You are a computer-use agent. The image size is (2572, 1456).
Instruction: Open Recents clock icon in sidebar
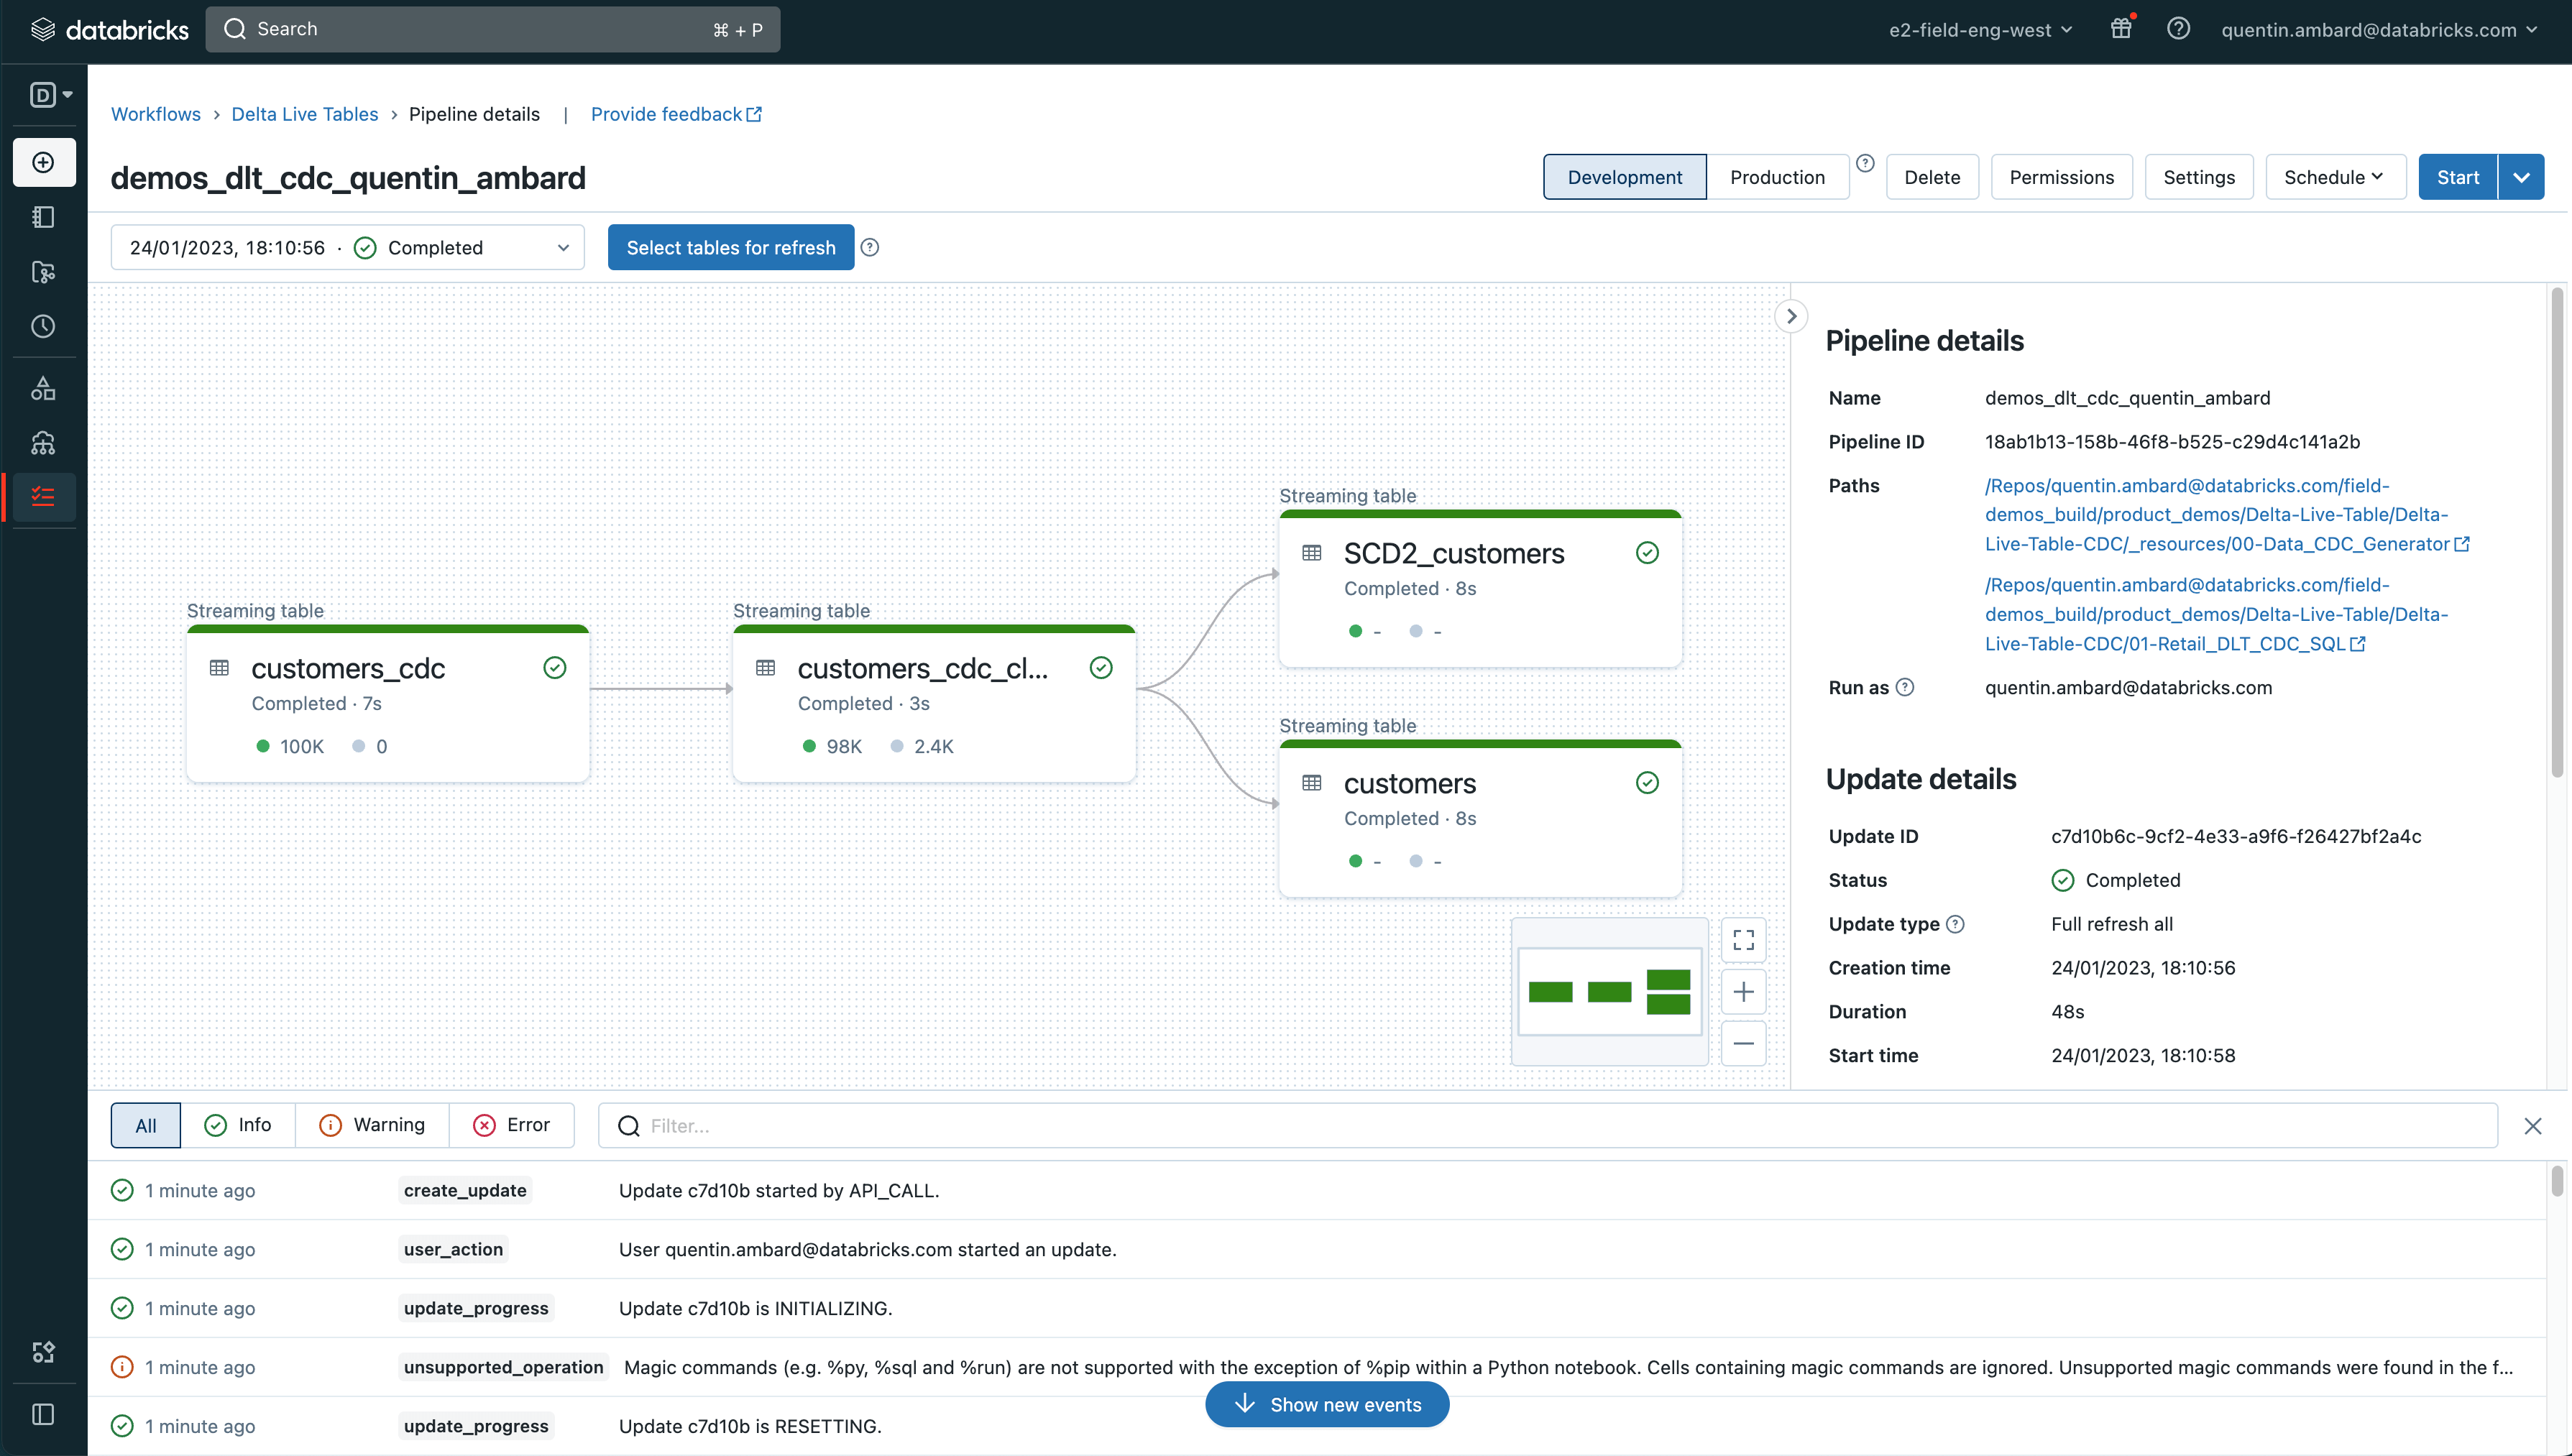[43, 326]
